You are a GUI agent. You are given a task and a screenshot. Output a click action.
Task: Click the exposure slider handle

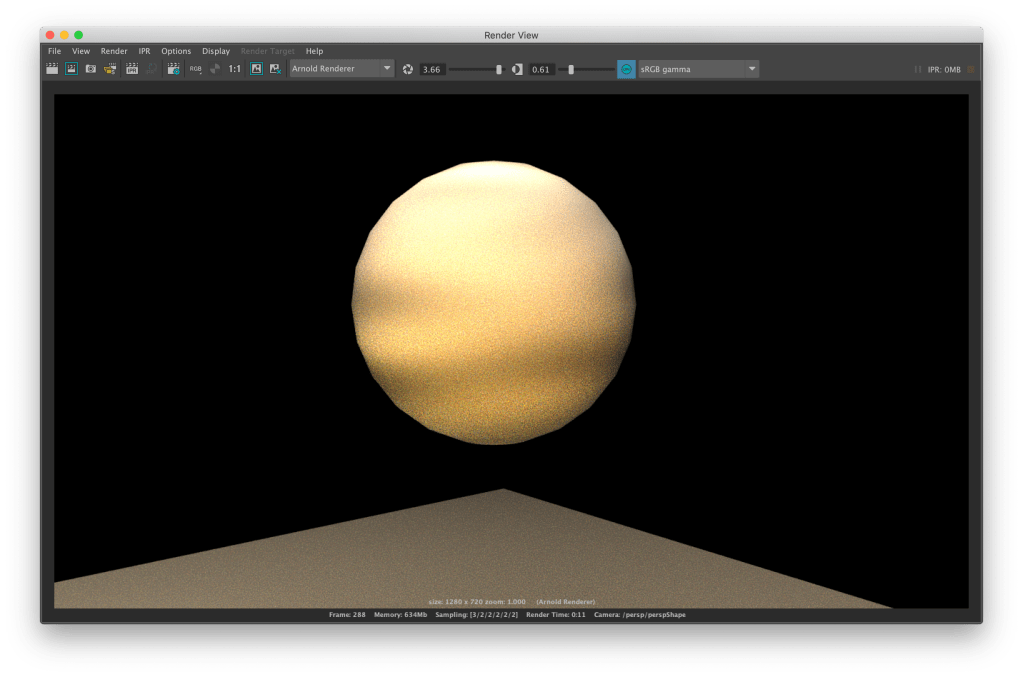pos(499,69)
